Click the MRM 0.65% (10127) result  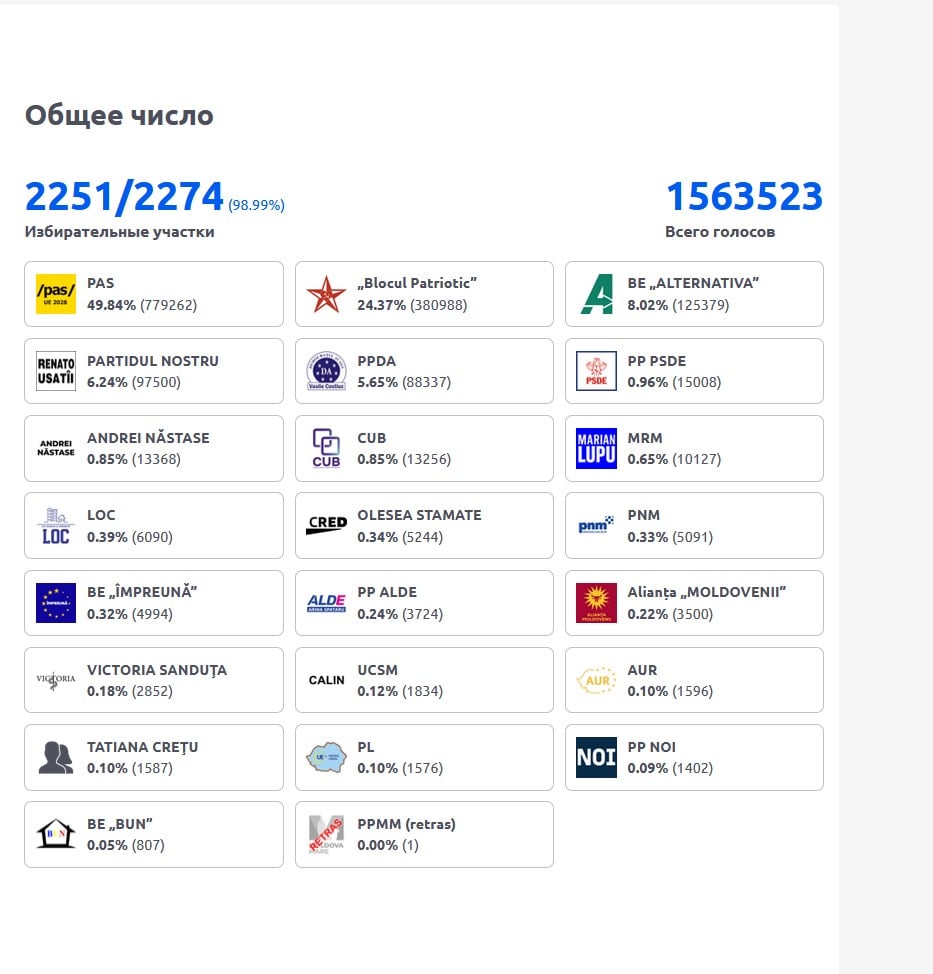click(x=674, y=459)
